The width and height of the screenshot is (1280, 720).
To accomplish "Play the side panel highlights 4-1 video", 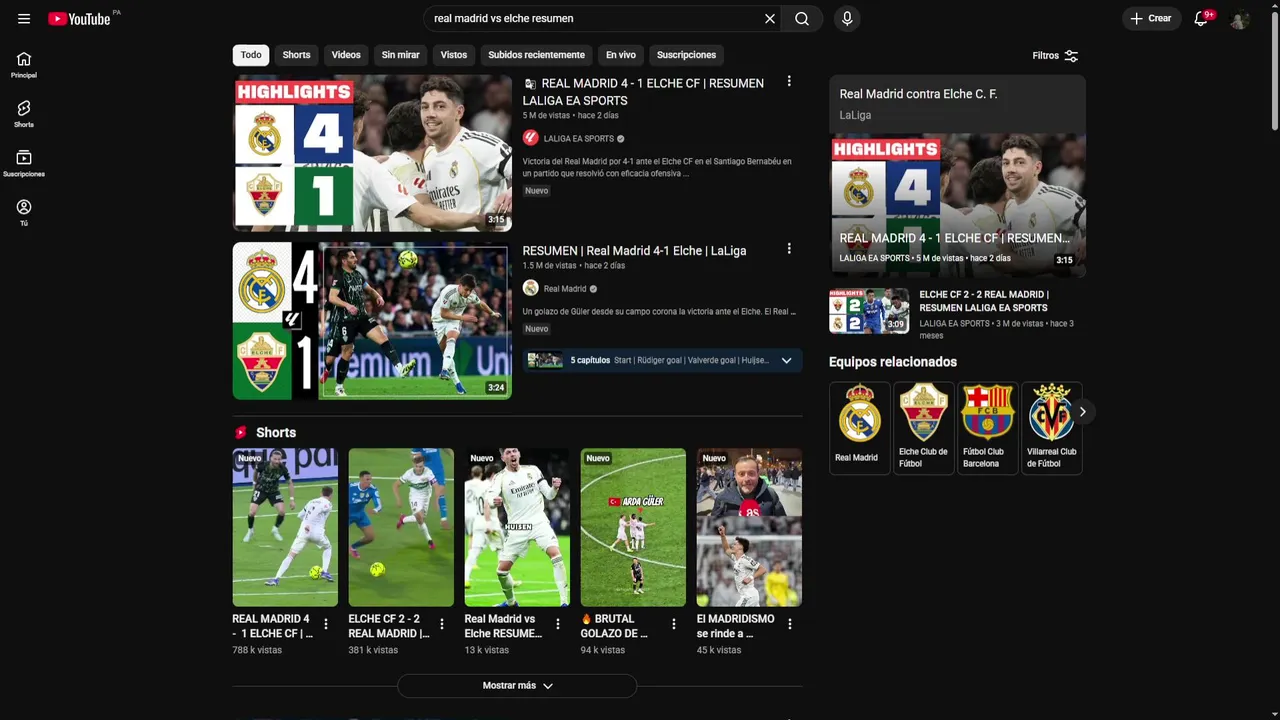I will [x=957, y=205].
